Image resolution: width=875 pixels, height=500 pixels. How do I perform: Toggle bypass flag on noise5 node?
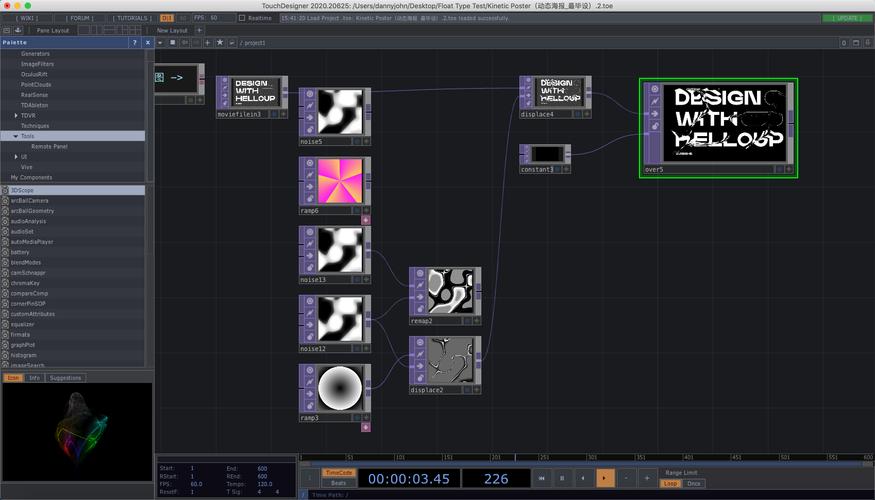coord(310,118)
